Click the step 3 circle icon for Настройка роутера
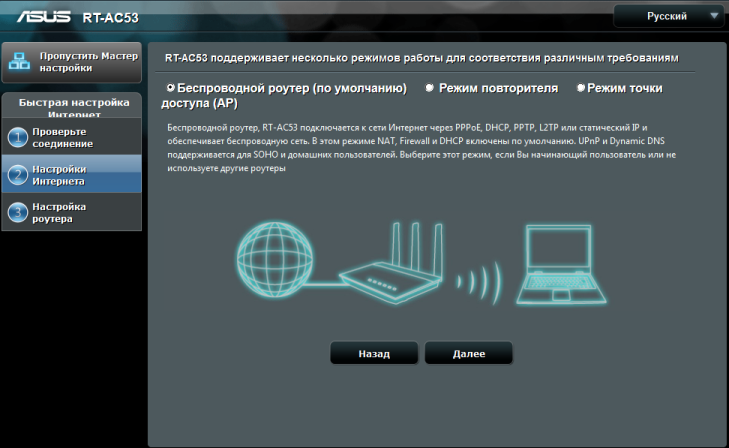The width and height of the screenshot is (729, 448). 18,213
